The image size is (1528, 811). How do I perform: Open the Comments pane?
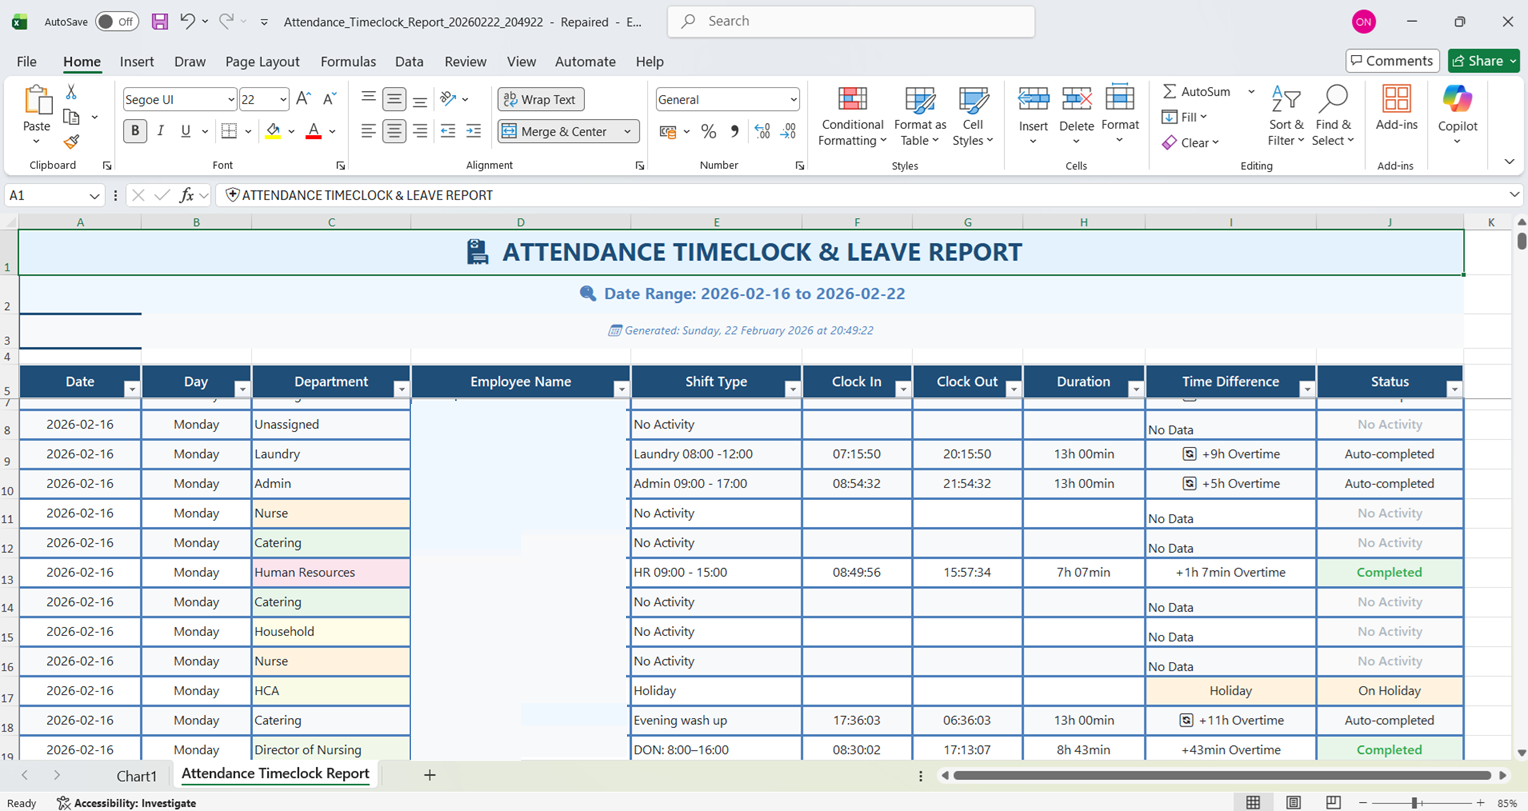1392,60
